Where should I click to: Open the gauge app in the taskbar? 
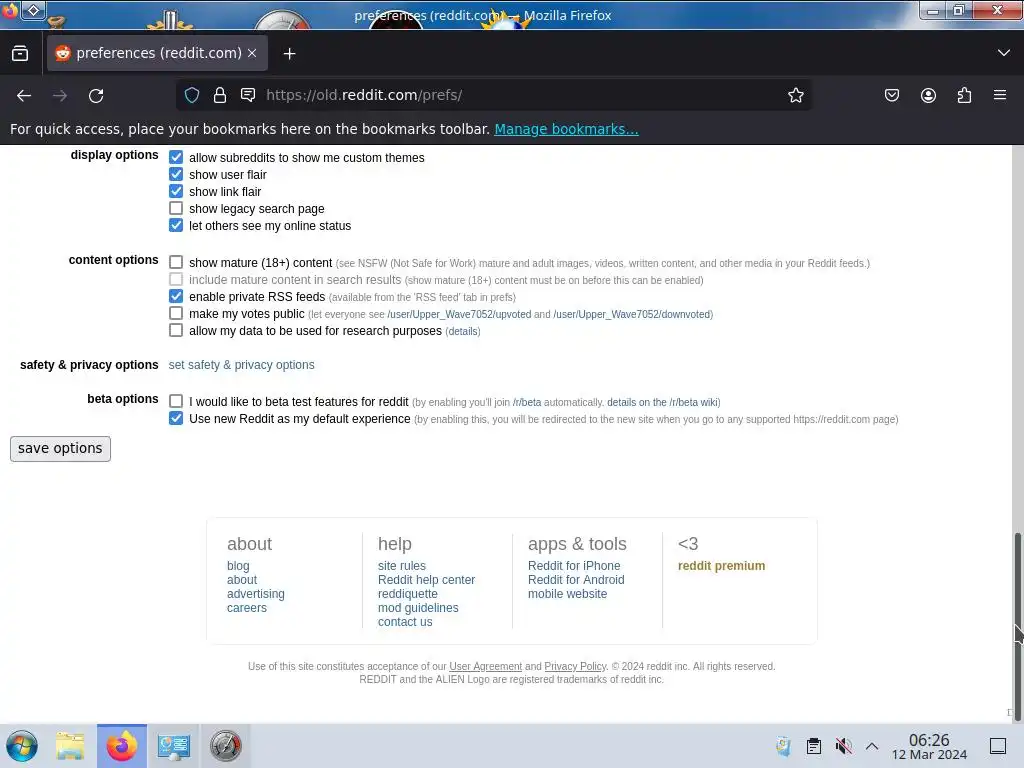pyautogui.click(x=225, y=746)
